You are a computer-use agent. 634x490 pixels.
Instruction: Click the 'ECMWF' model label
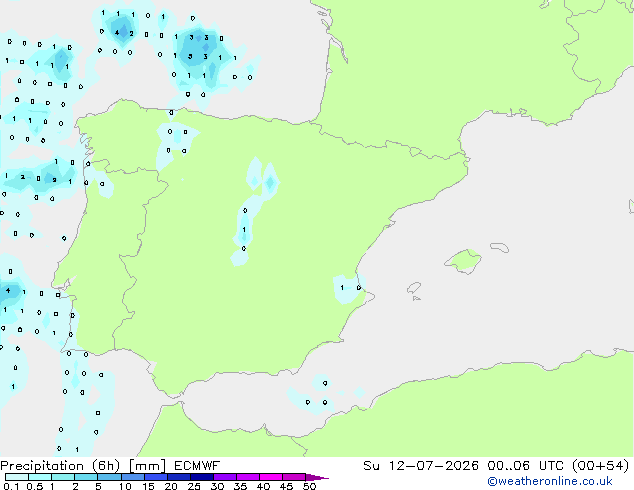(x=197, y=466)
